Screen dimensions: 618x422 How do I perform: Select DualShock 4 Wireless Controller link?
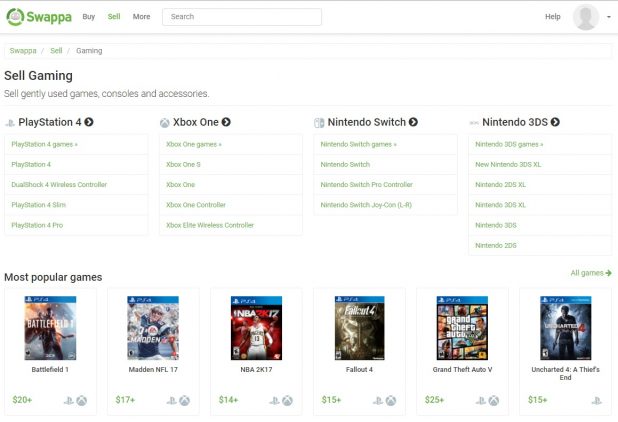pos(59,184)
